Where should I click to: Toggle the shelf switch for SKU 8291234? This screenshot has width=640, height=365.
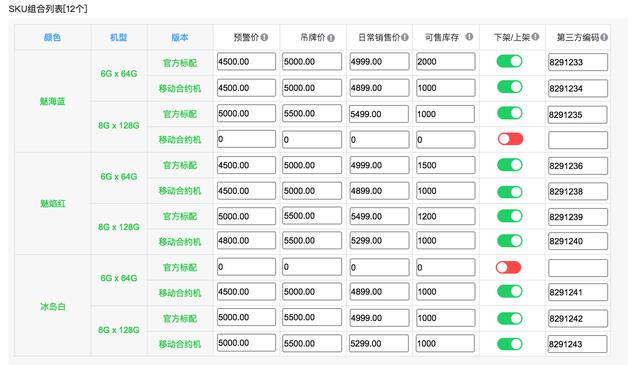(x=509, y=87)
